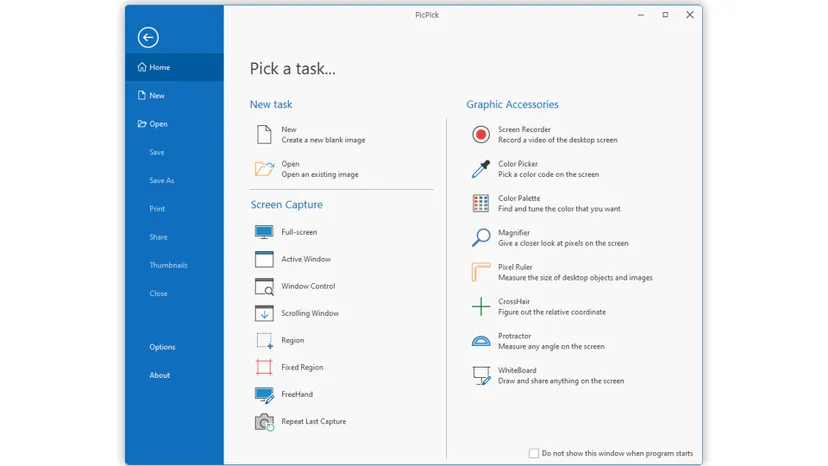Click the Pixel Ruler icon
This screenshot has width=828, height=466.
pos(481,272)
